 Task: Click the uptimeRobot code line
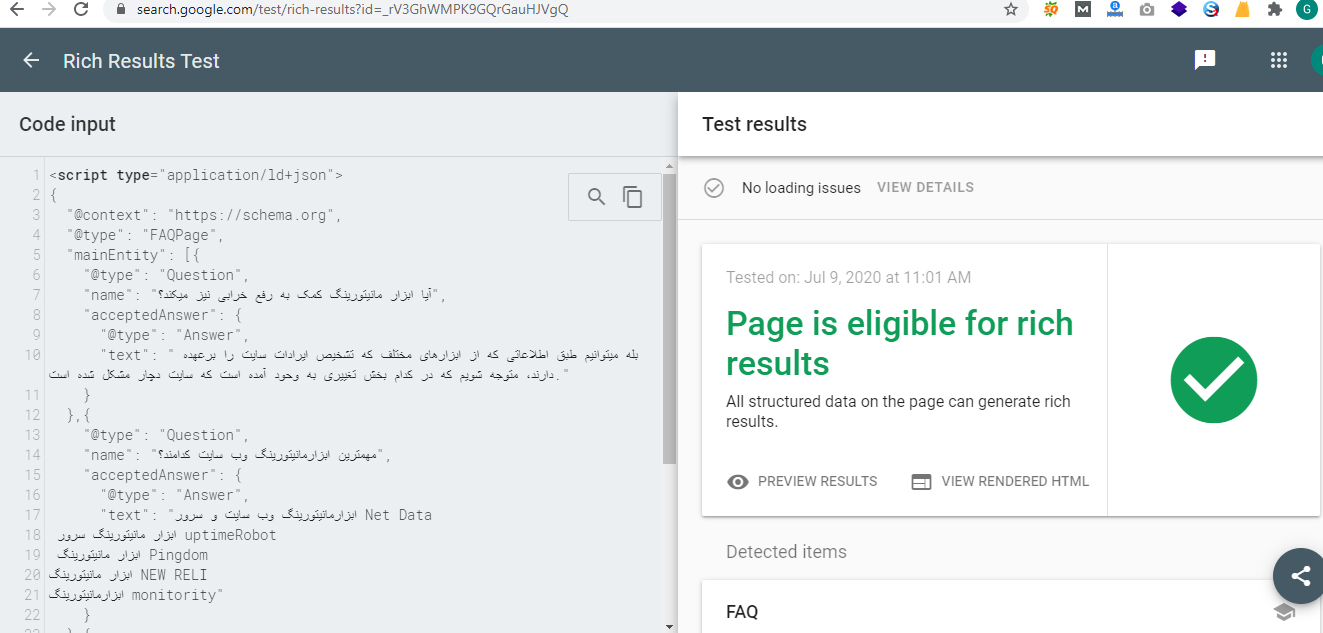pyautogui.click(x=165, y=535)
